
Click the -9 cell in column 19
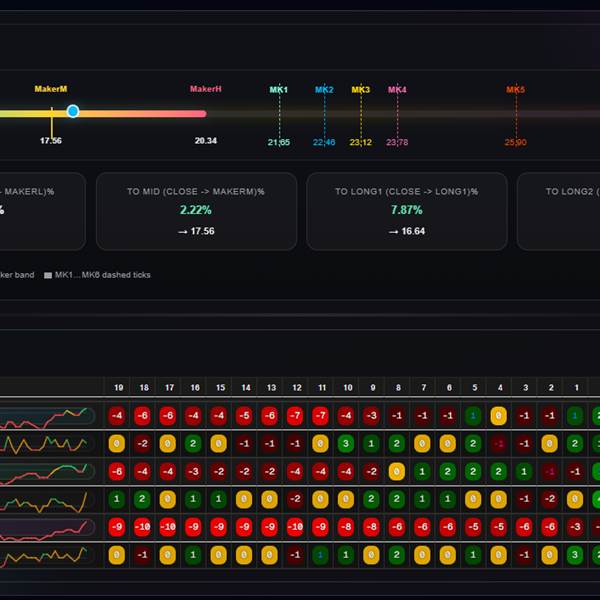[117, 527]
